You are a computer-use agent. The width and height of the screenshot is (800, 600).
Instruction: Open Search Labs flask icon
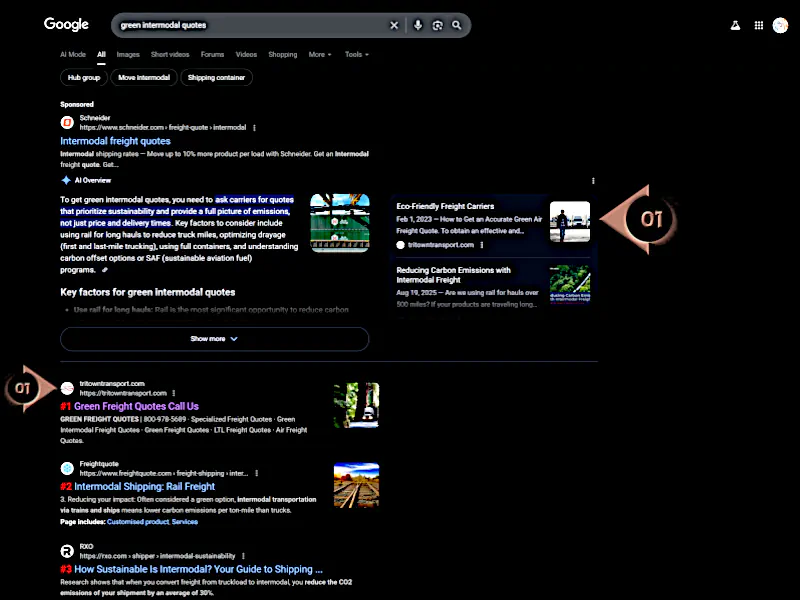[x=734, y=25]
